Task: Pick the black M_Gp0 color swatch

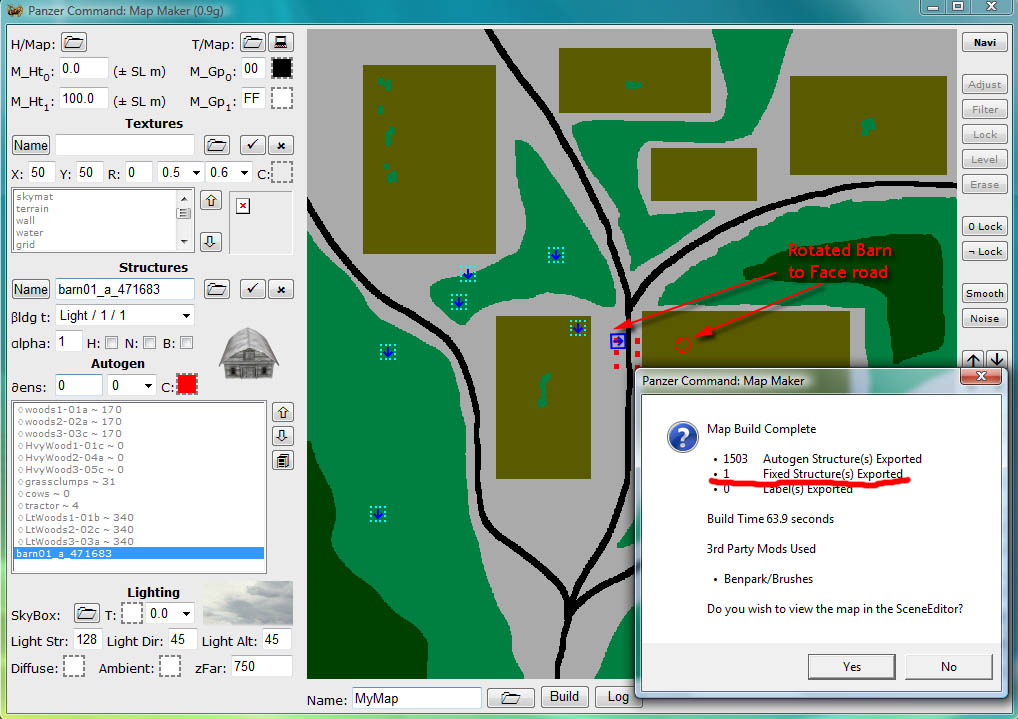Action: click(282, 68)
